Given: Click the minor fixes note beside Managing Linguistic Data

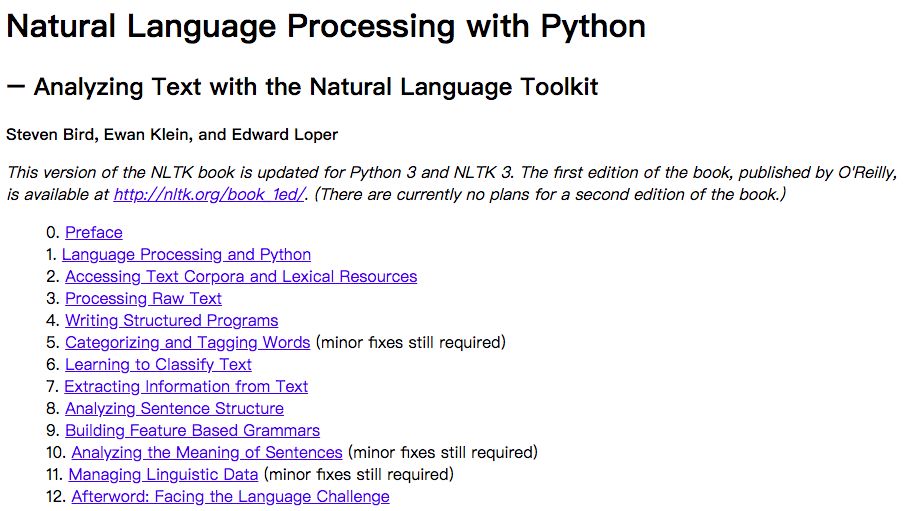Looking at the screenshot, I should pos(358,475).
